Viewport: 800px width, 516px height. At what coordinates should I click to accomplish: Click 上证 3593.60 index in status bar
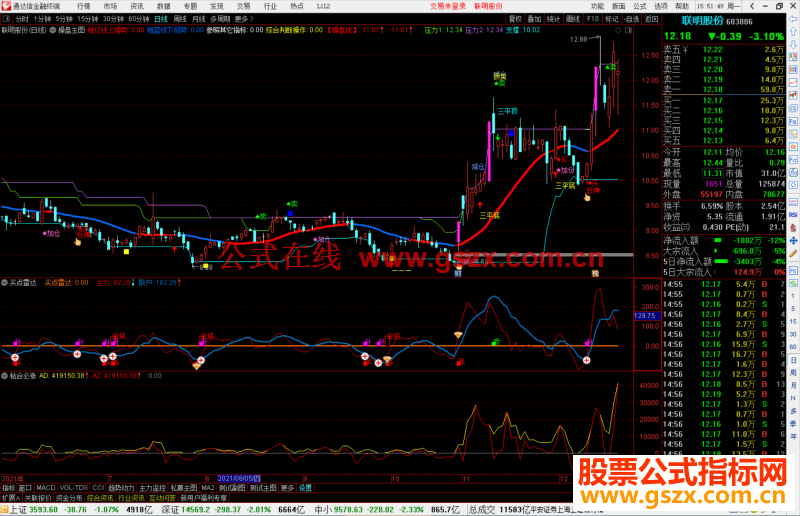point(33,509)
